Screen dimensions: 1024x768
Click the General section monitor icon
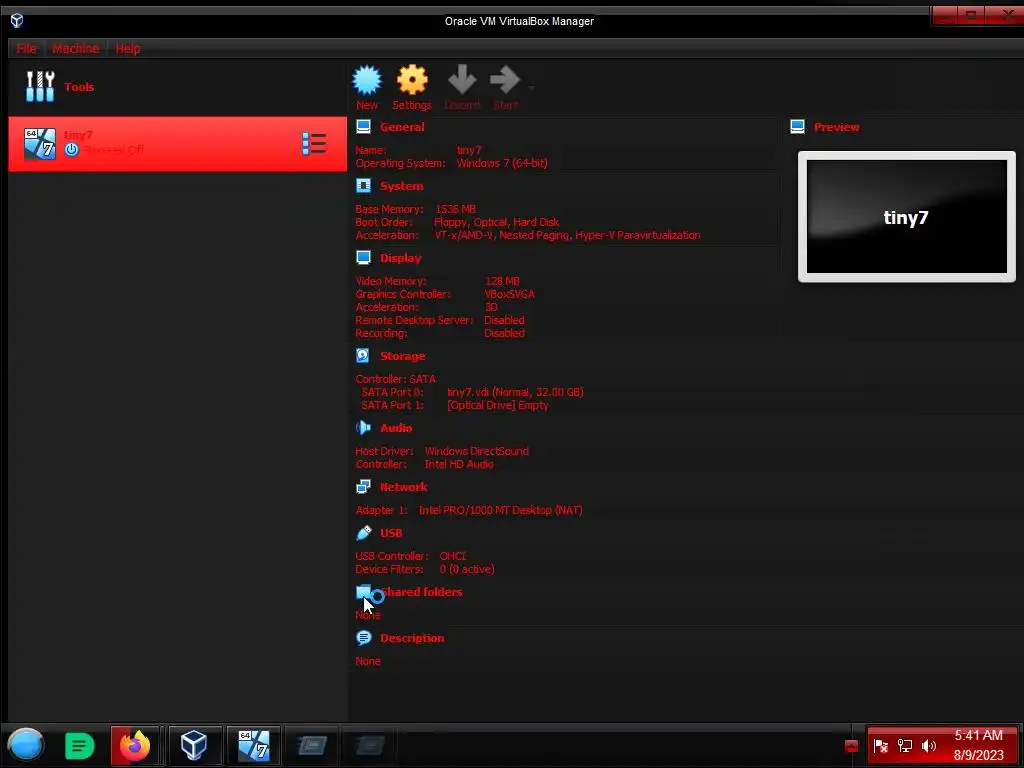(x=364, y=127)
